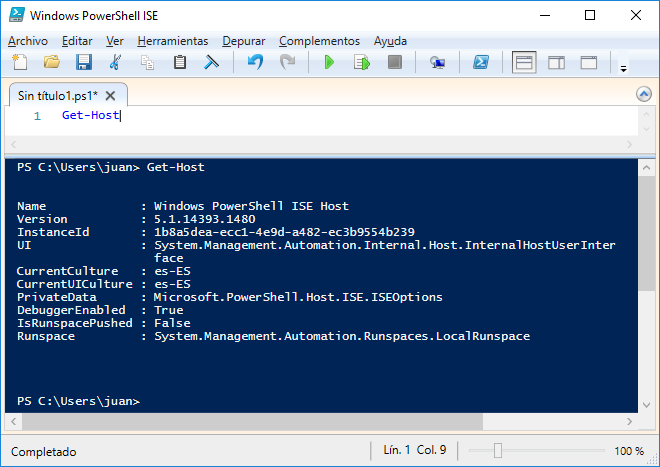660x467 pixels.
Task: Toggle Show Script Pane Maximized layout
Action: coord(589,63)
